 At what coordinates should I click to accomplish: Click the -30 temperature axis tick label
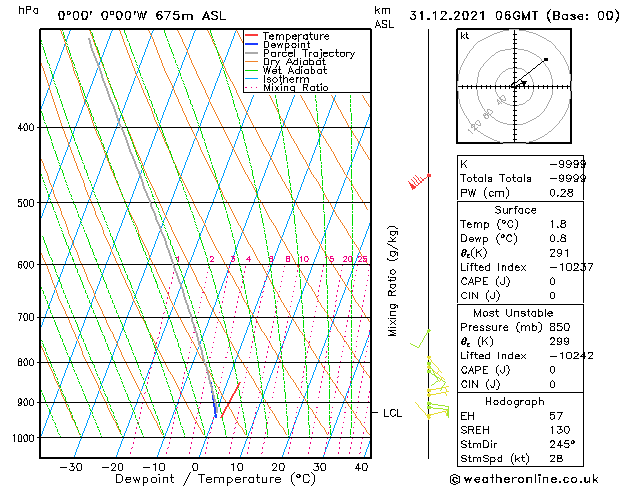pos(71,467)
